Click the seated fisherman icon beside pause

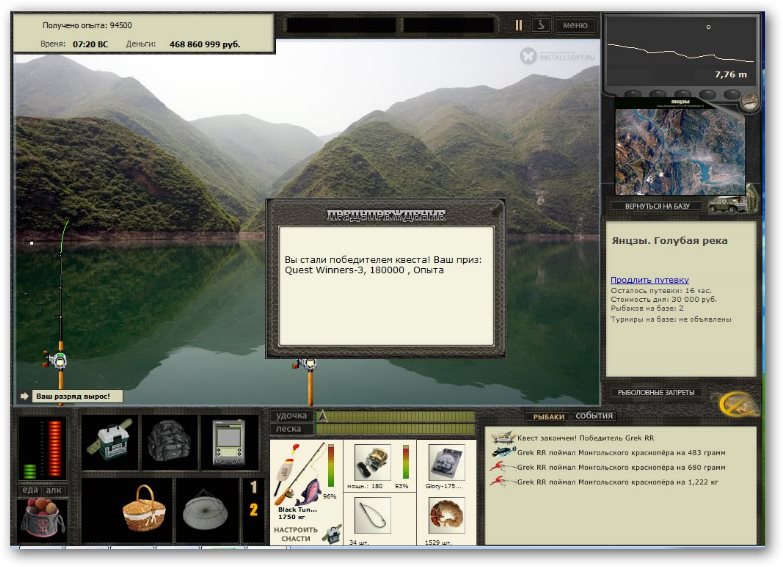541,24
